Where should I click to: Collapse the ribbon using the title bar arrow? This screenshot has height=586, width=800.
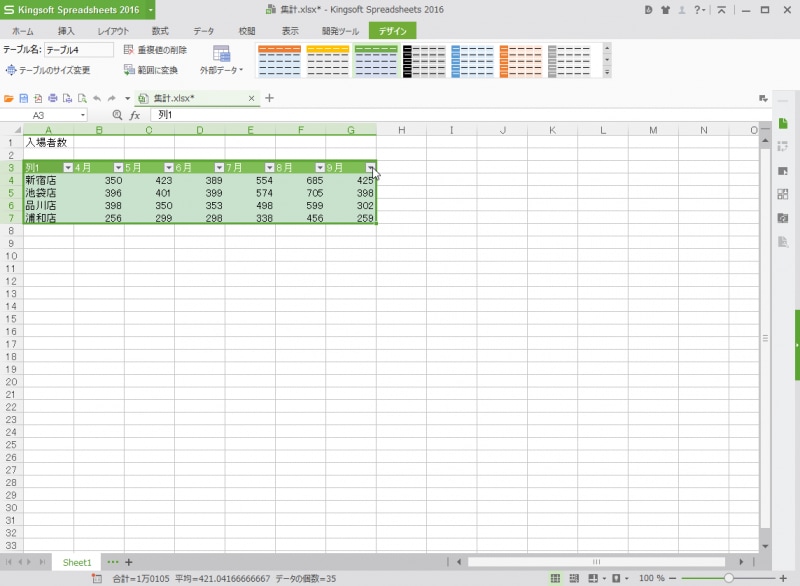721,10
